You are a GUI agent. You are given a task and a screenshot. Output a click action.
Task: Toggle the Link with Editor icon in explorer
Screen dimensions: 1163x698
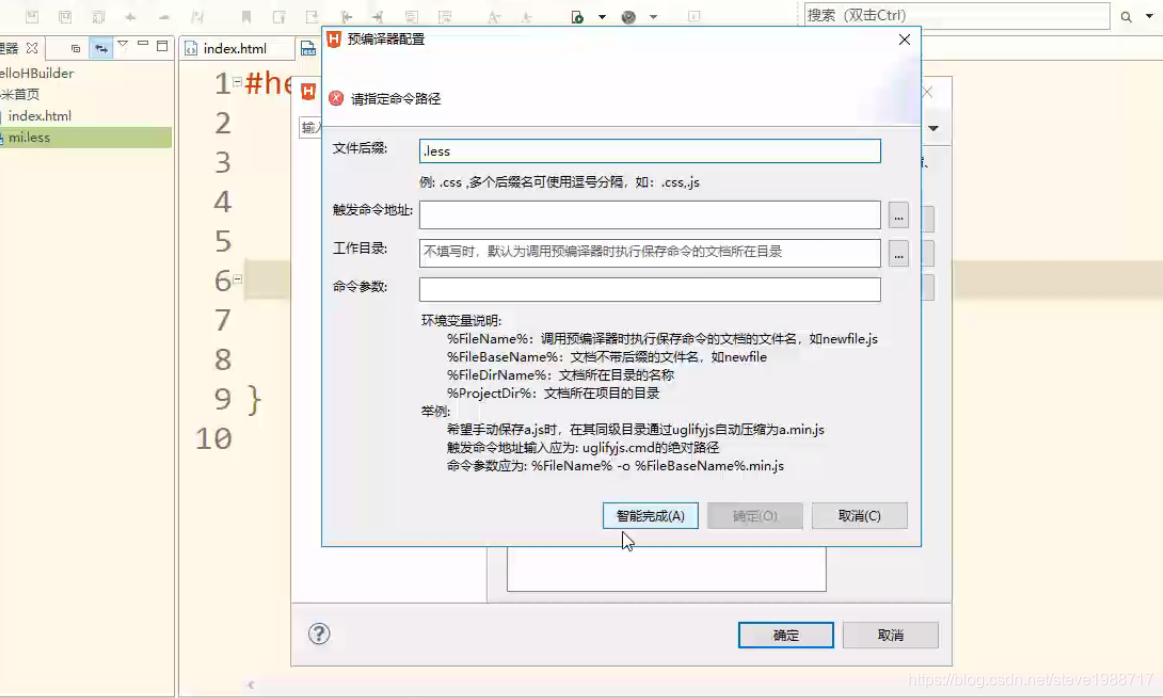pyautogui.click(x=101, y=48)
